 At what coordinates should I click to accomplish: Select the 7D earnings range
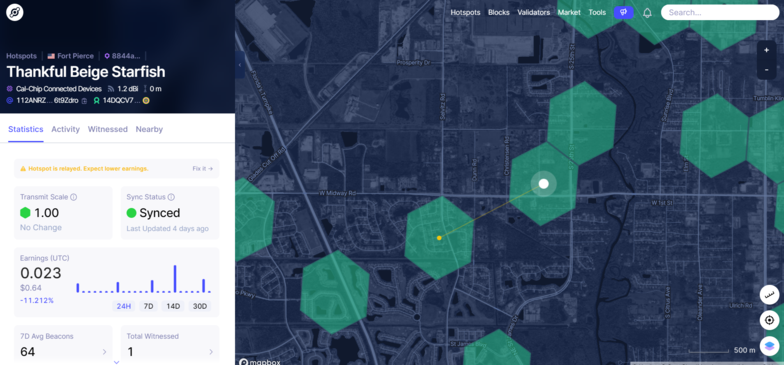coord(148,306)
